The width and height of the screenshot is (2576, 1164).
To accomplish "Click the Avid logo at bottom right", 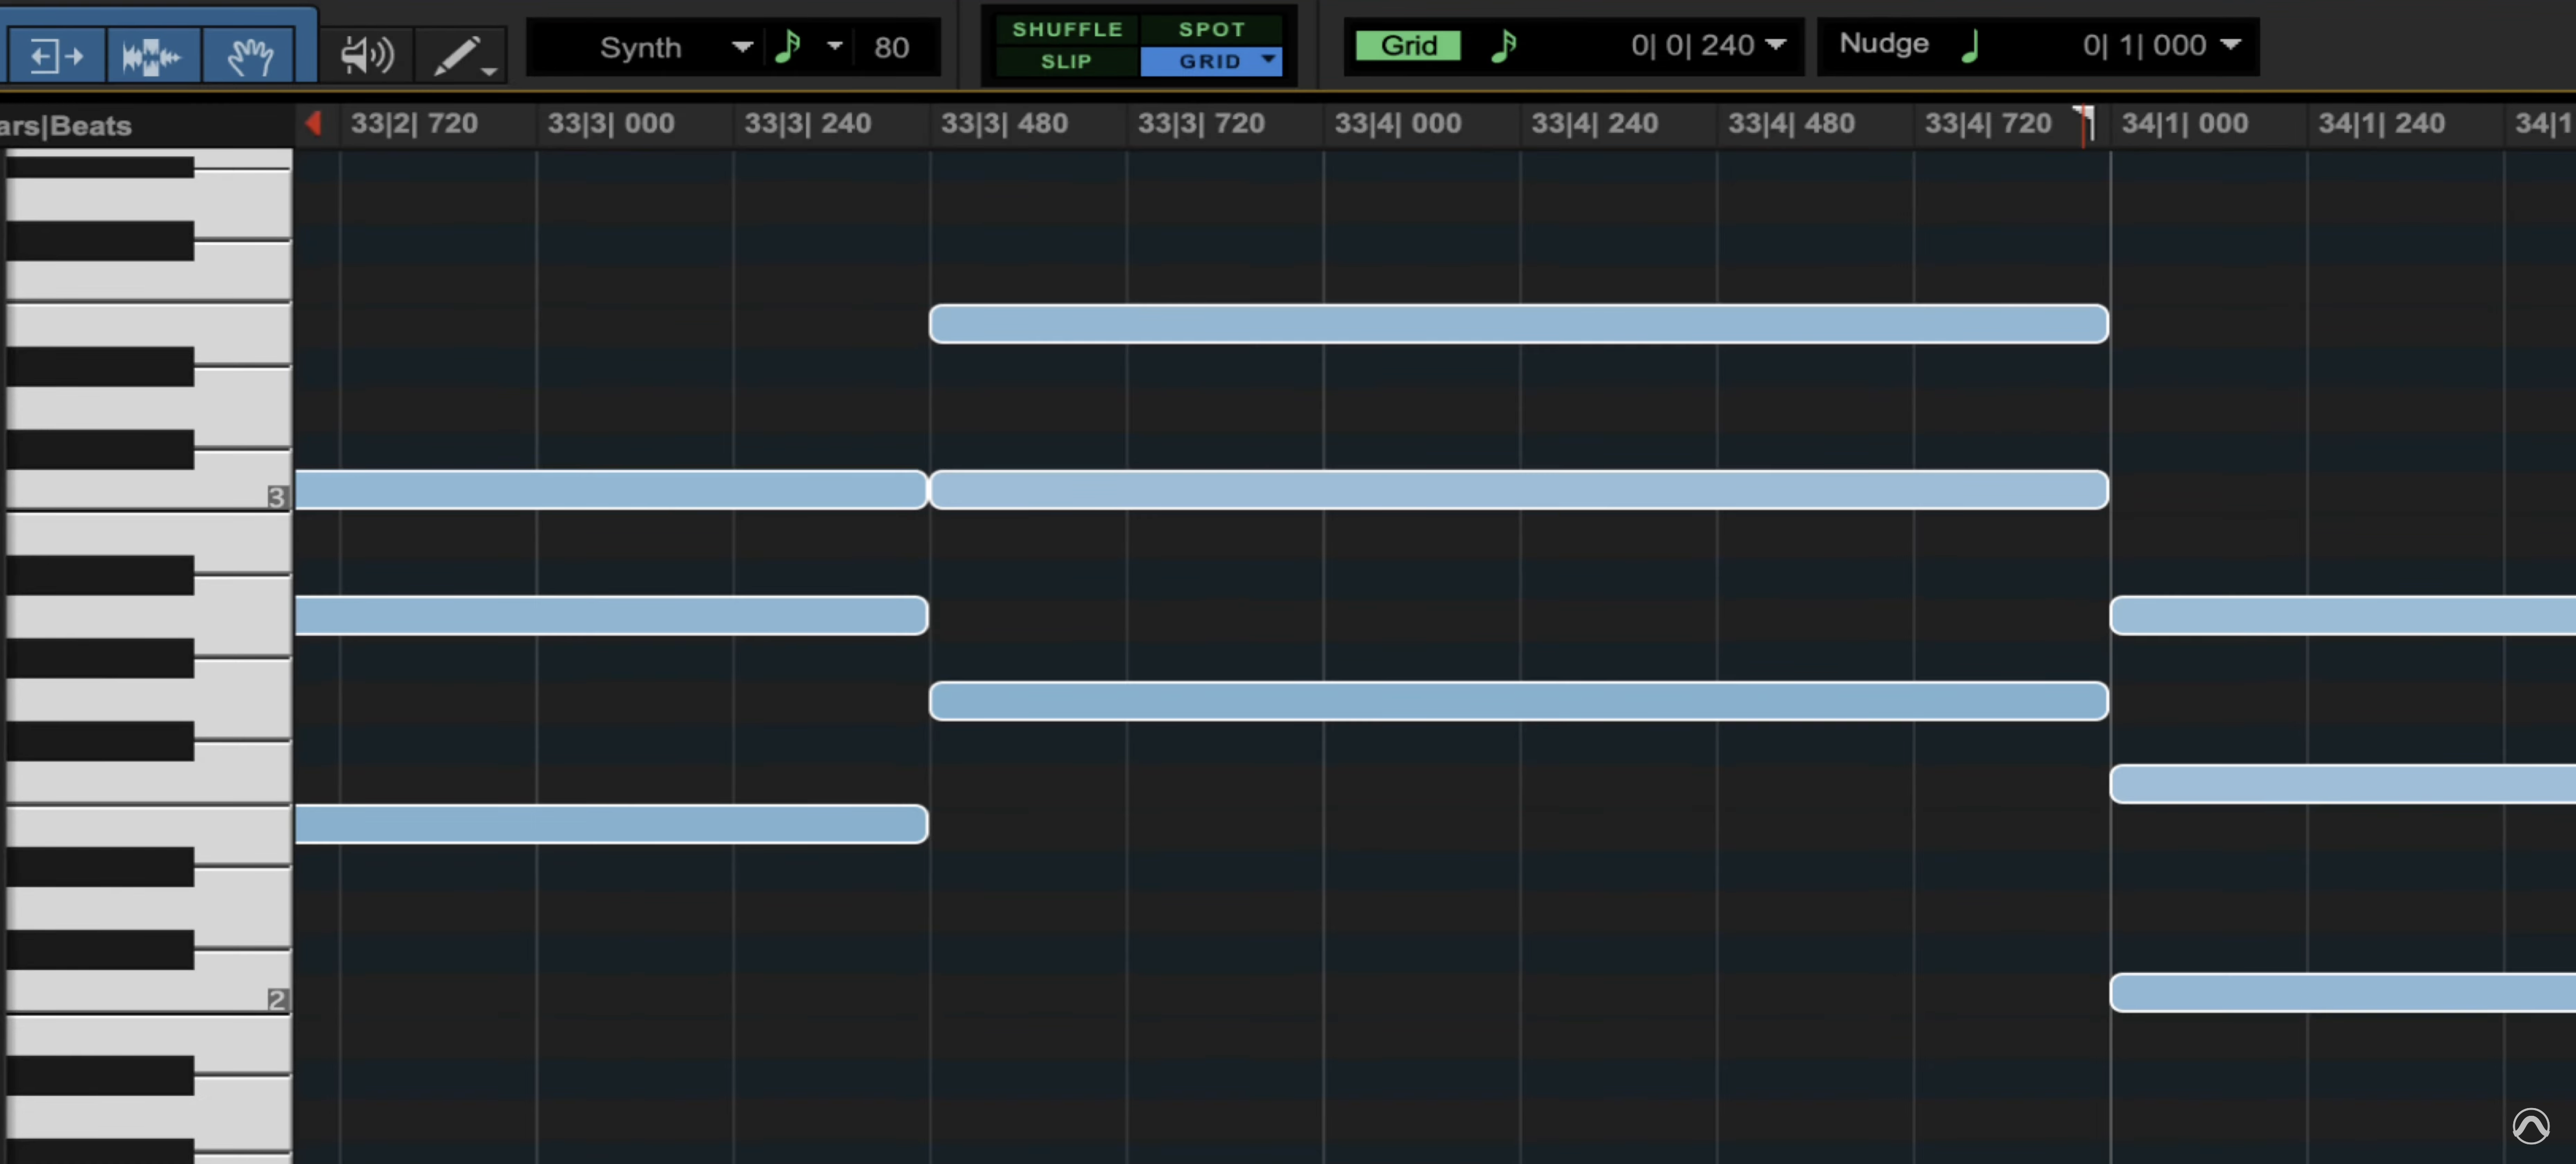I will pos(2531,1126).
